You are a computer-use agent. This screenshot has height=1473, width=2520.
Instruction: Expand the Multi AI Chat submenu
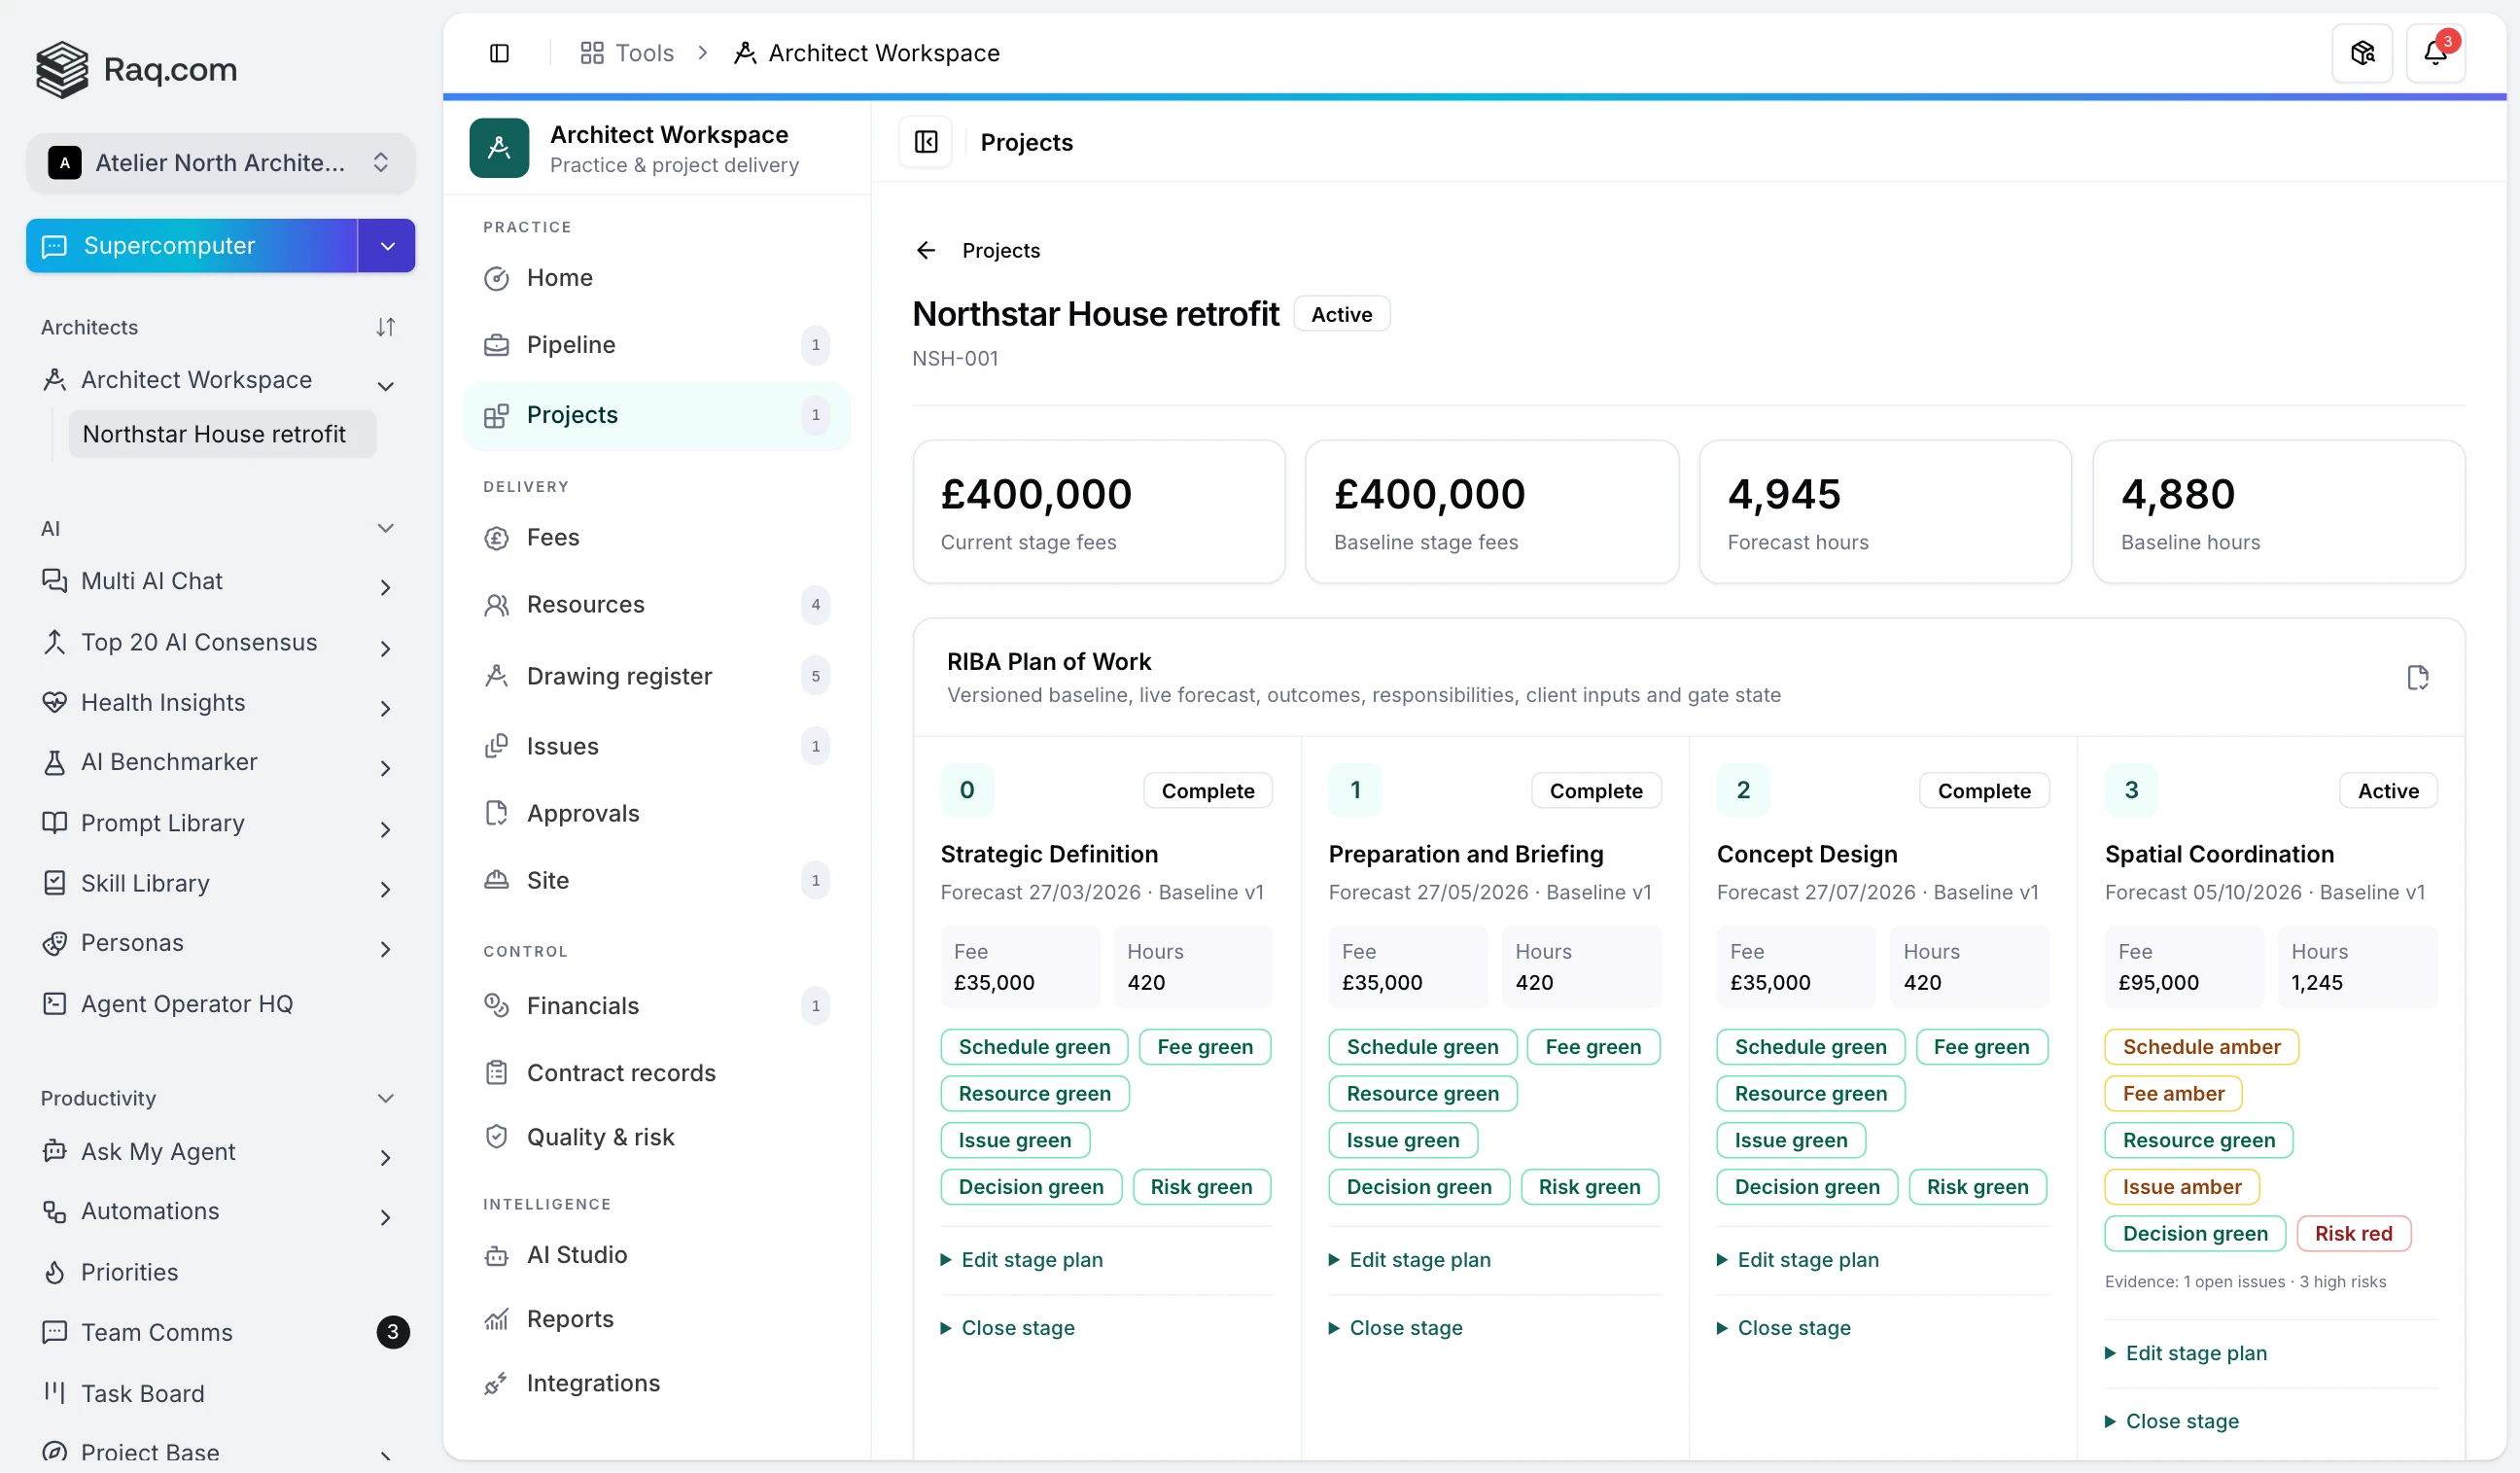[x=385, y=588]
